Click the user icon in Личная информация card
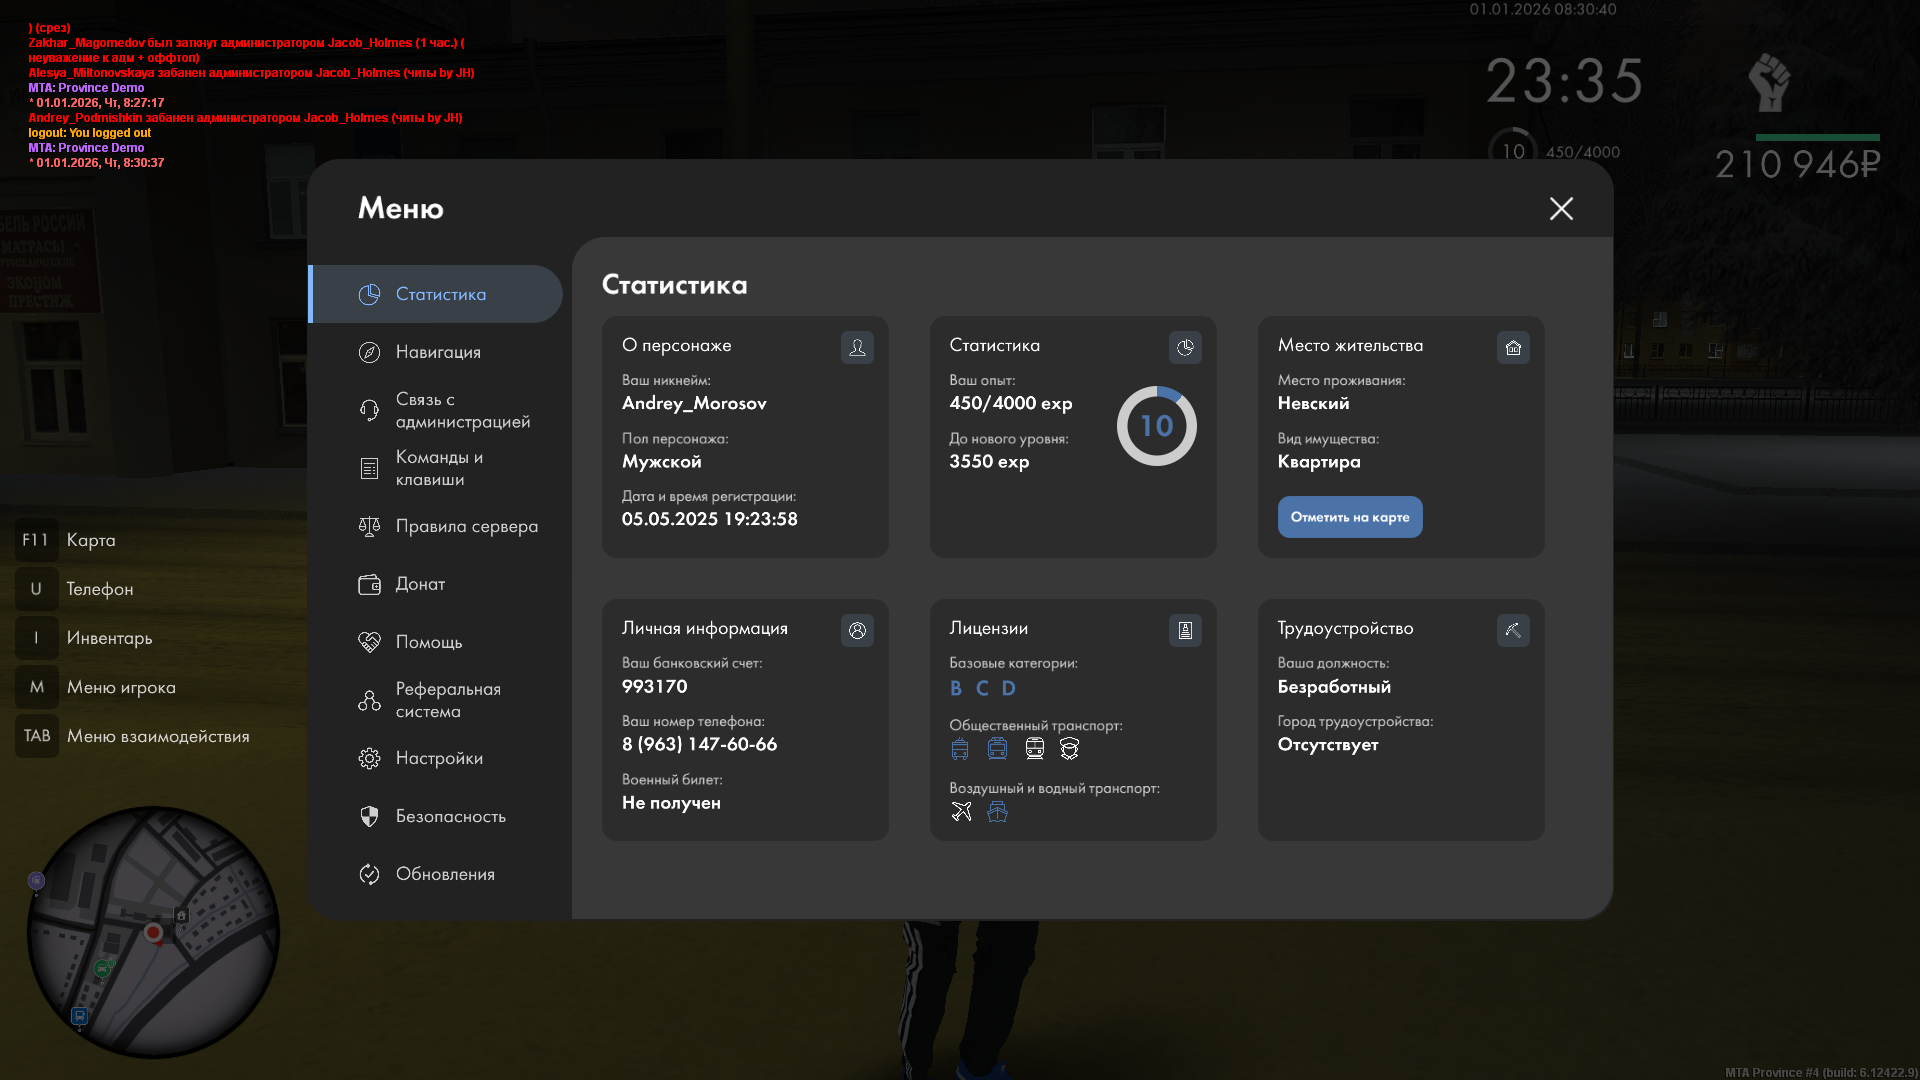This screenshot has height=1080, width=1920. click(x=857, y=630)
